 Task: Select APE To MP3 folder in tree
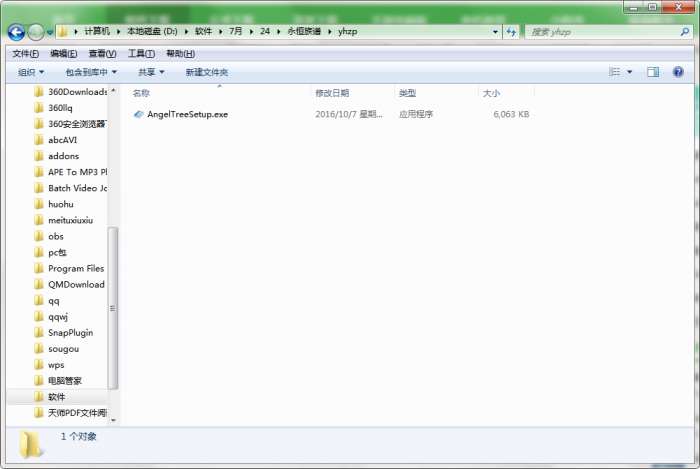[x=71, y=172]
